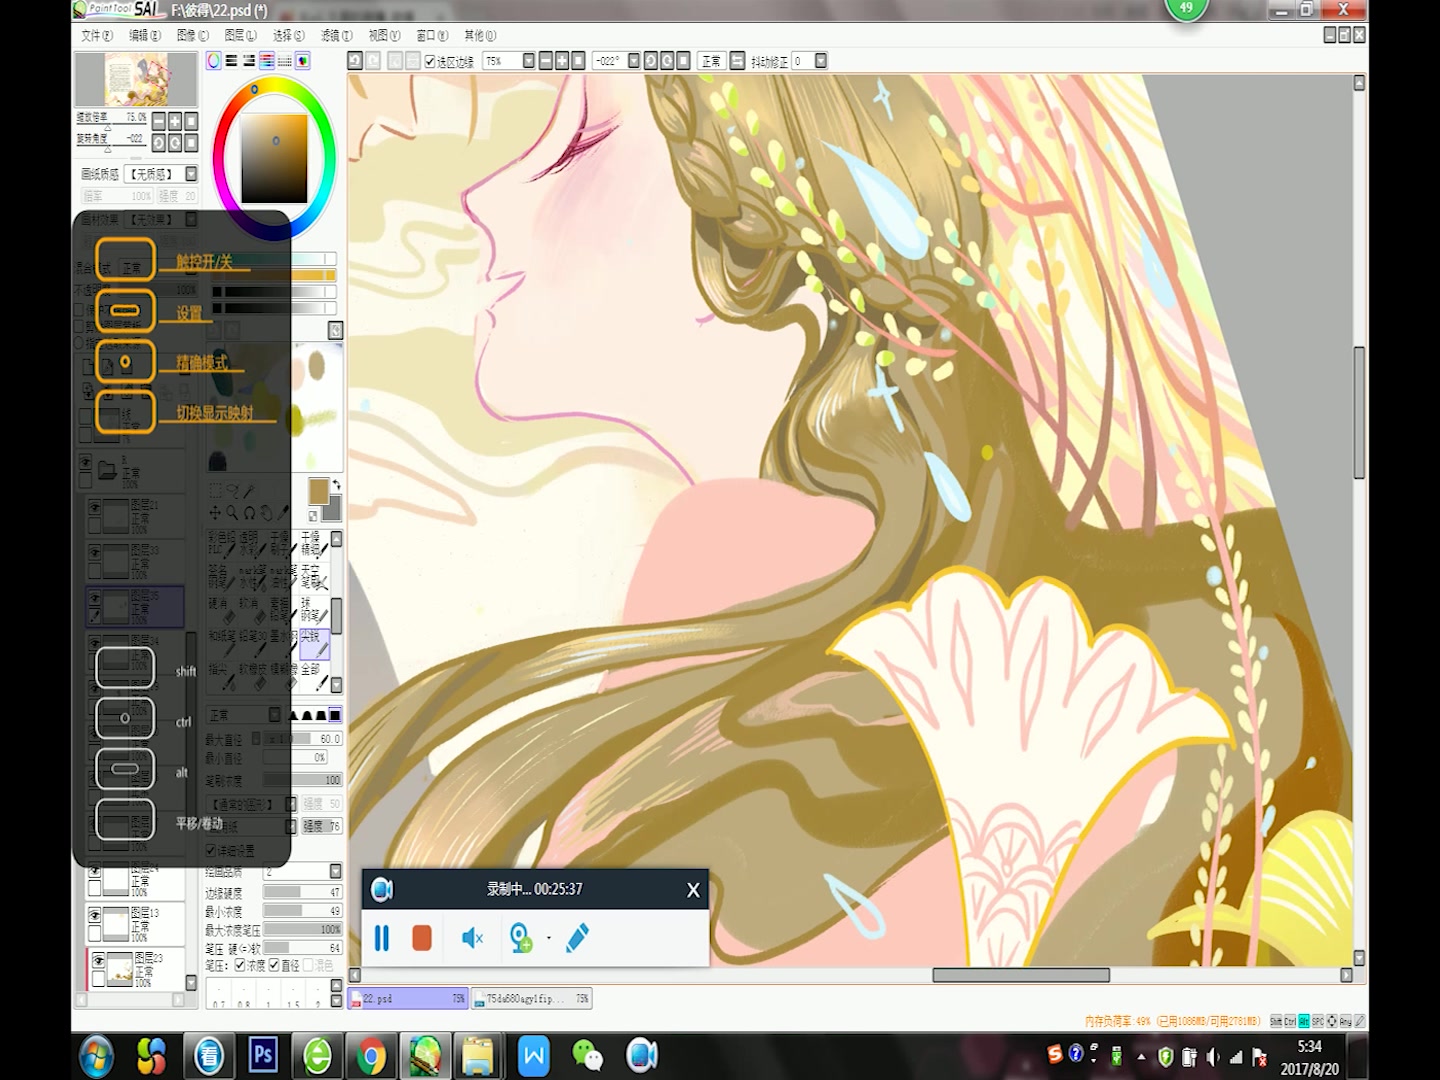Image resolution: width=1440 pixels, height=1080 pixels.
Task: Open the 绘画品质 dropdown
Action: (335, 871)
